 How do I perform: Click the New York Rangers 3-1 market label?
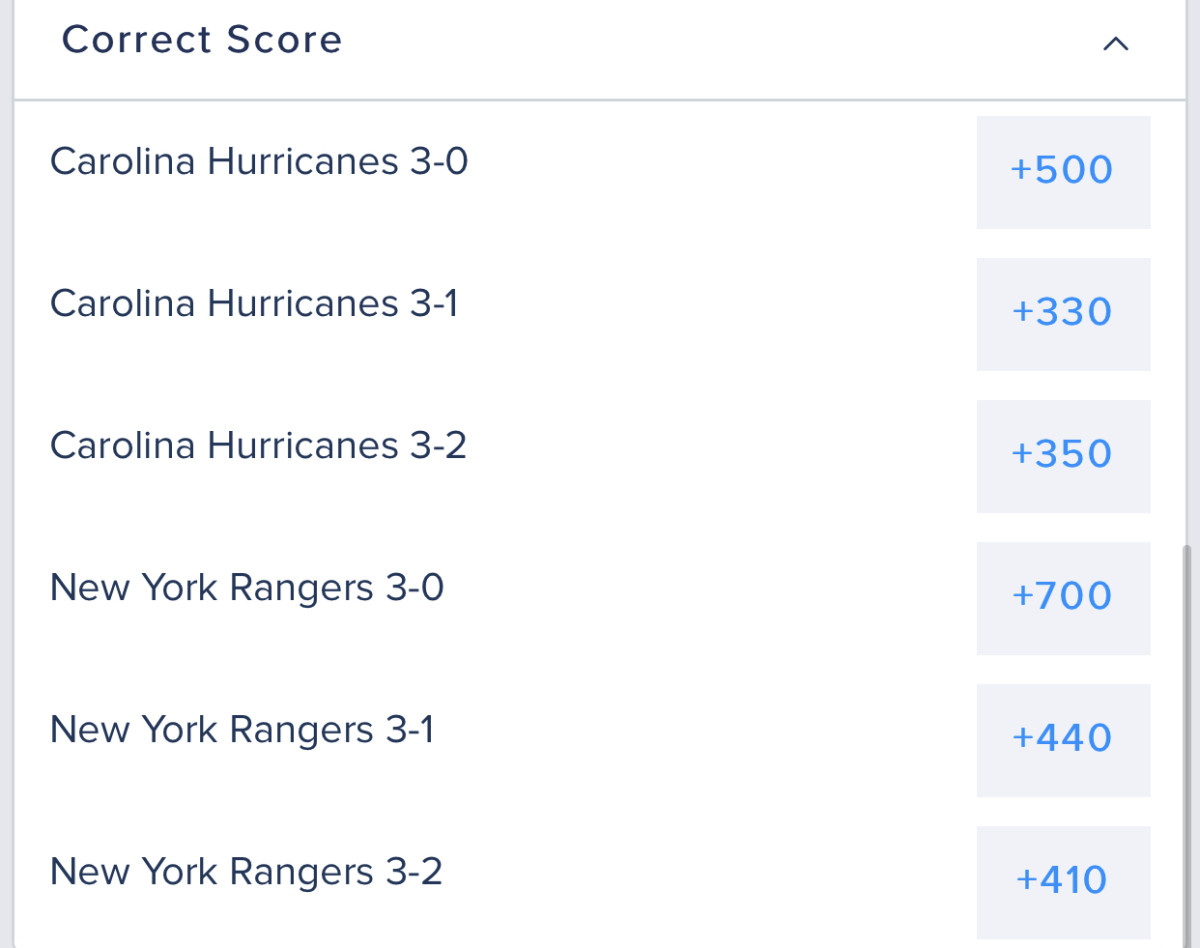[x=240, y=730]
